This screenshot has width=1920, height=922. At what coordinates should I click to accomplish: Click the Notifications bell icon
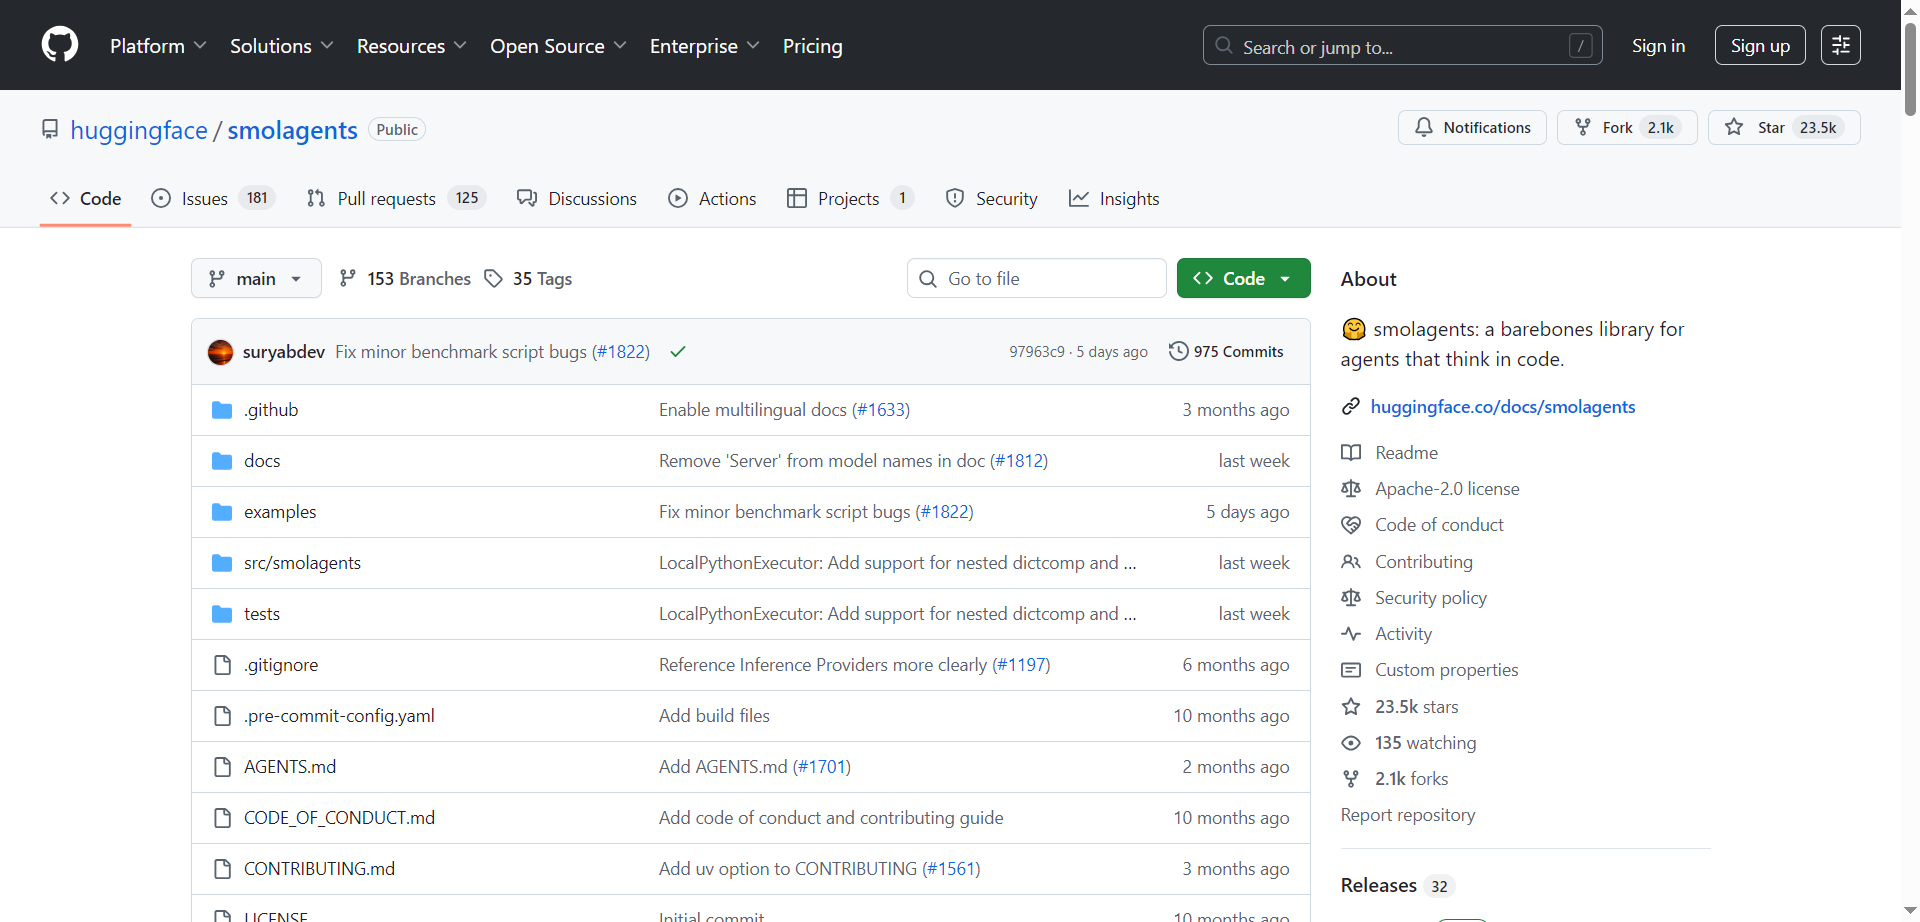tap(1423, 127)
